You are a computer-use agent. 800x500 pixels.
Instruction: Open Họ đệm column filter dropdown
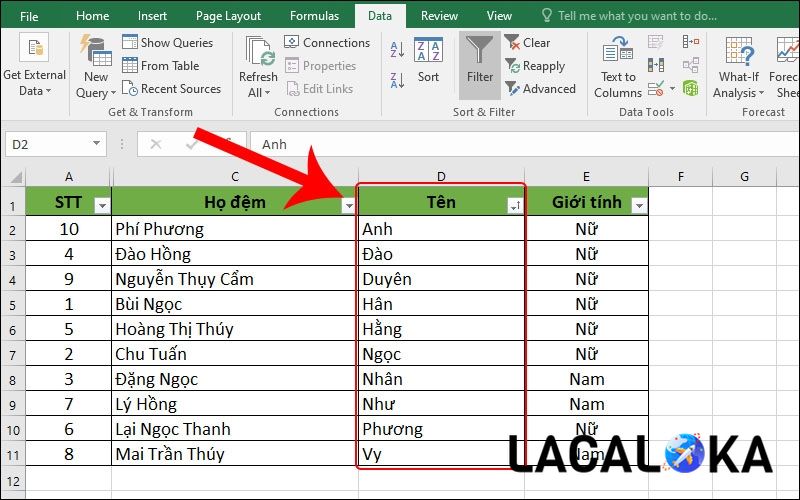tap(348, 206)
